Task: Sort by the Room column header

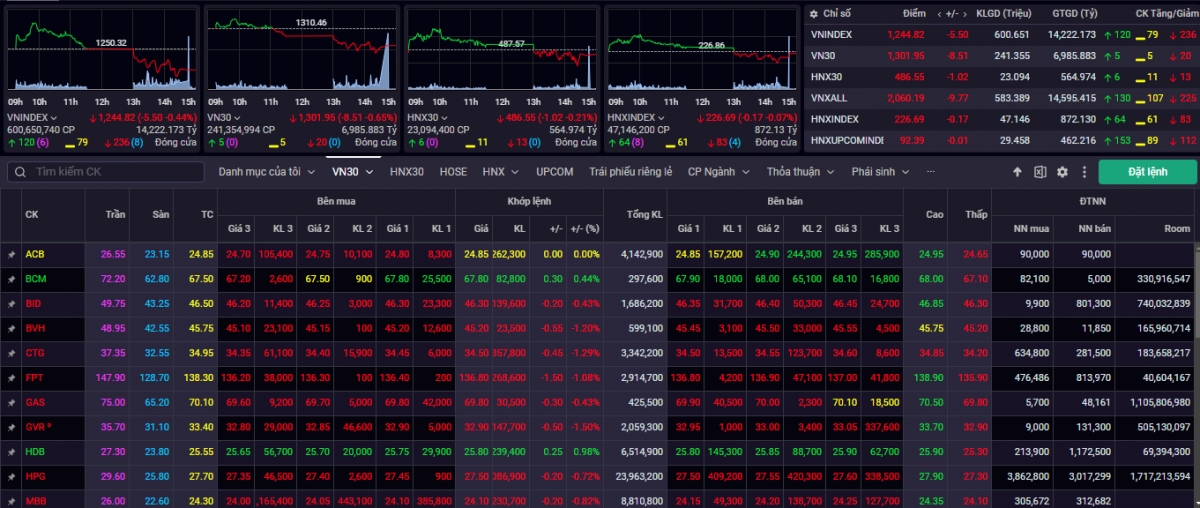Action: [1177, 229]
